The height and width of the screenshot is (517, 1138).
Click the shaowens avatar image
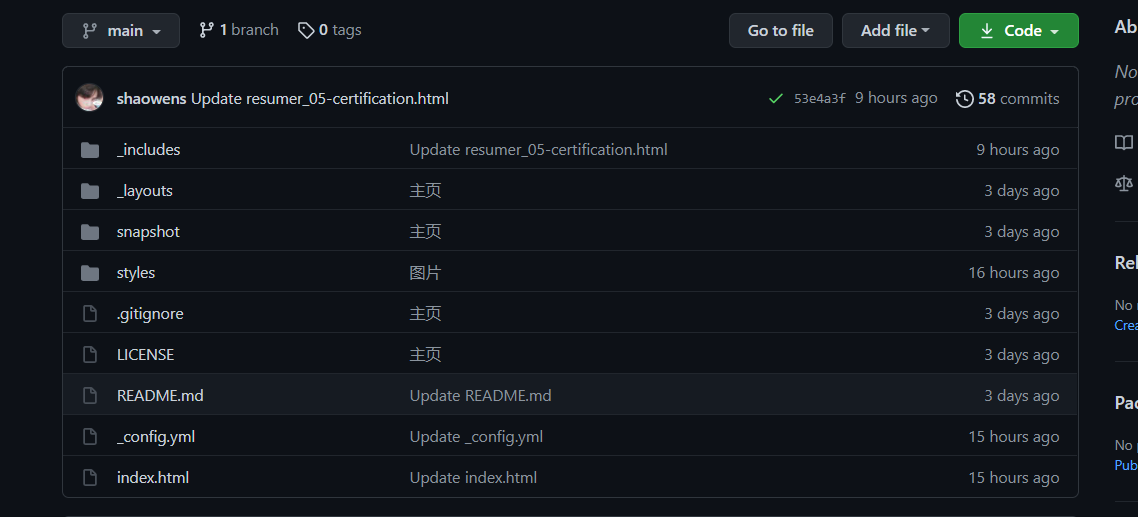(x=89, y=97)
